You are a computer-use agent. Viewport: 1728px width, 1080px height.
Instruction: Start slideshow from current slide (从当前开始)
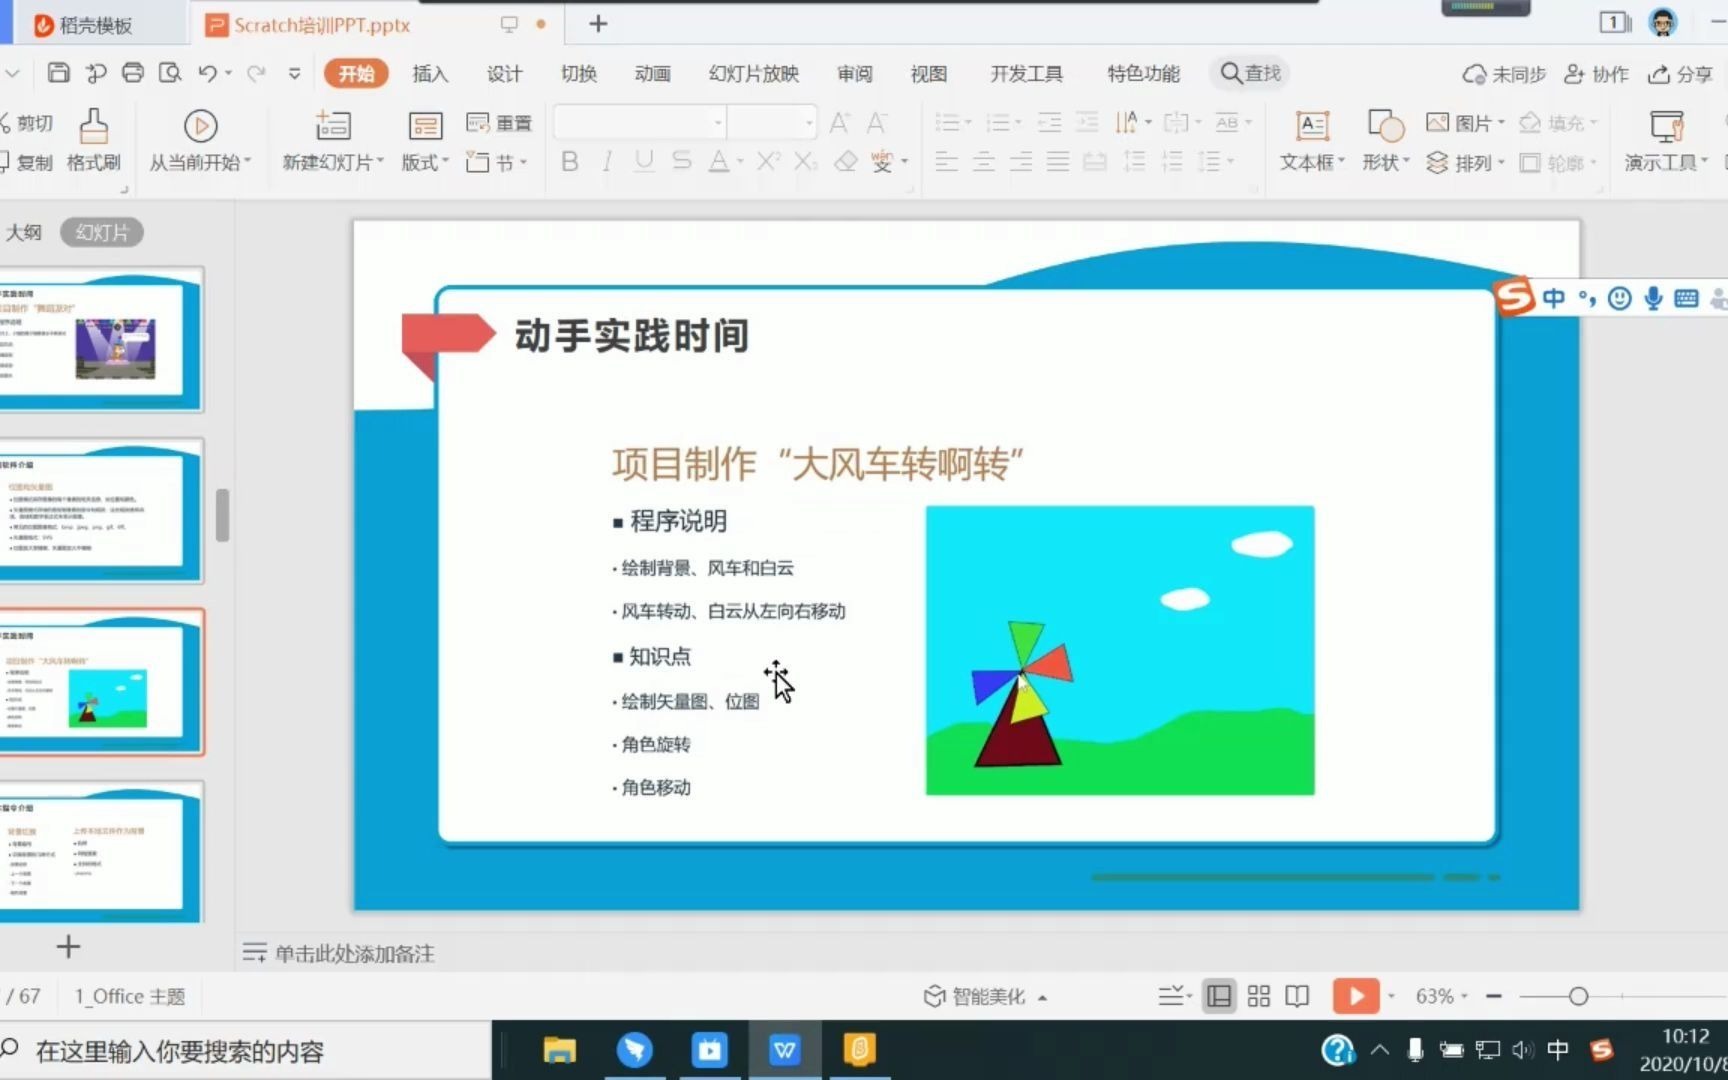(x=199, y=140)
